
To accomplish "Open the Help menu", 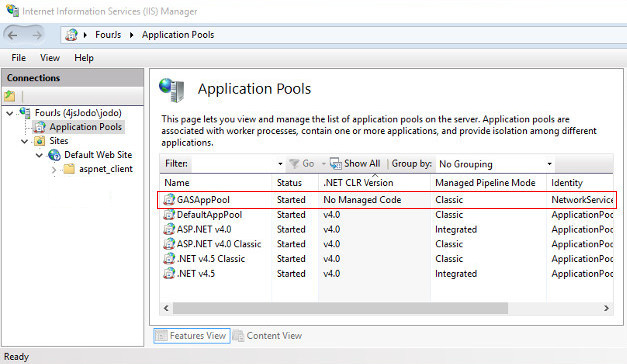I will (84, 58).
